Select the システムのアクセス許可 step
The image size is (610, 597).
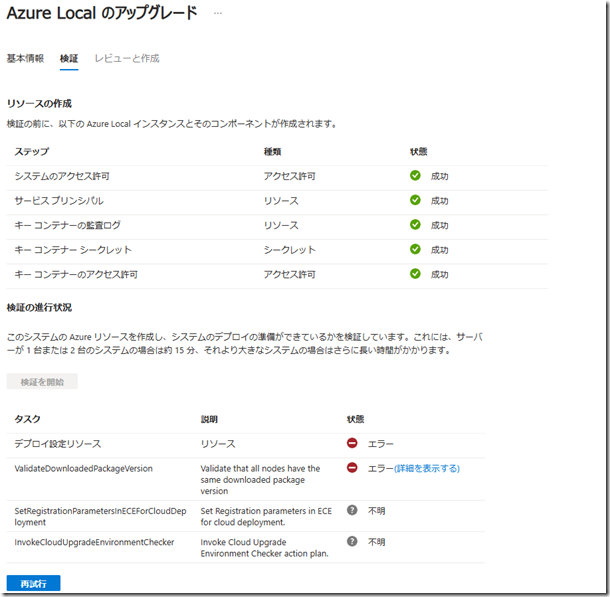click(x=62, y=176)
